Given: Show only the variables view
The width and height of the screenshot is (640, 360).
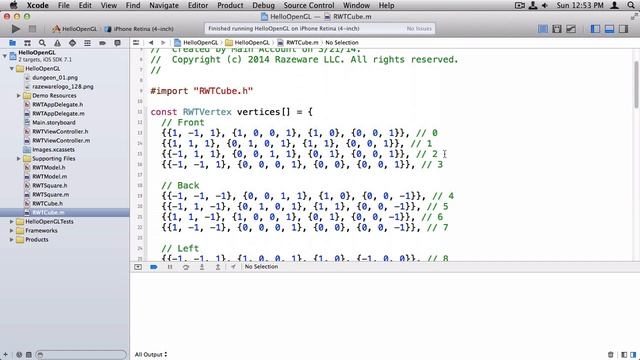Looking at the screenshot, I should tap(624, 355).
